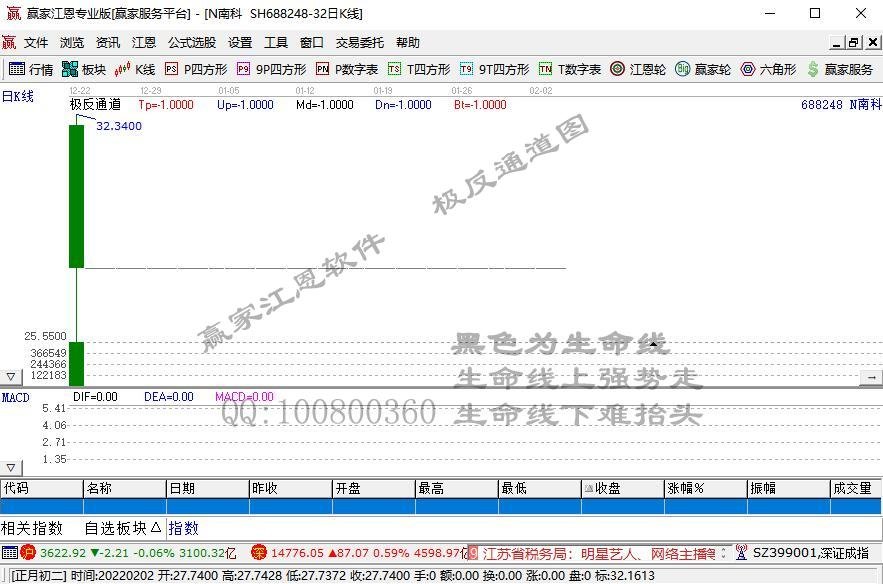Open the 板块 sector view
This screenshot has height=584, width=883.
coord(84,69)
